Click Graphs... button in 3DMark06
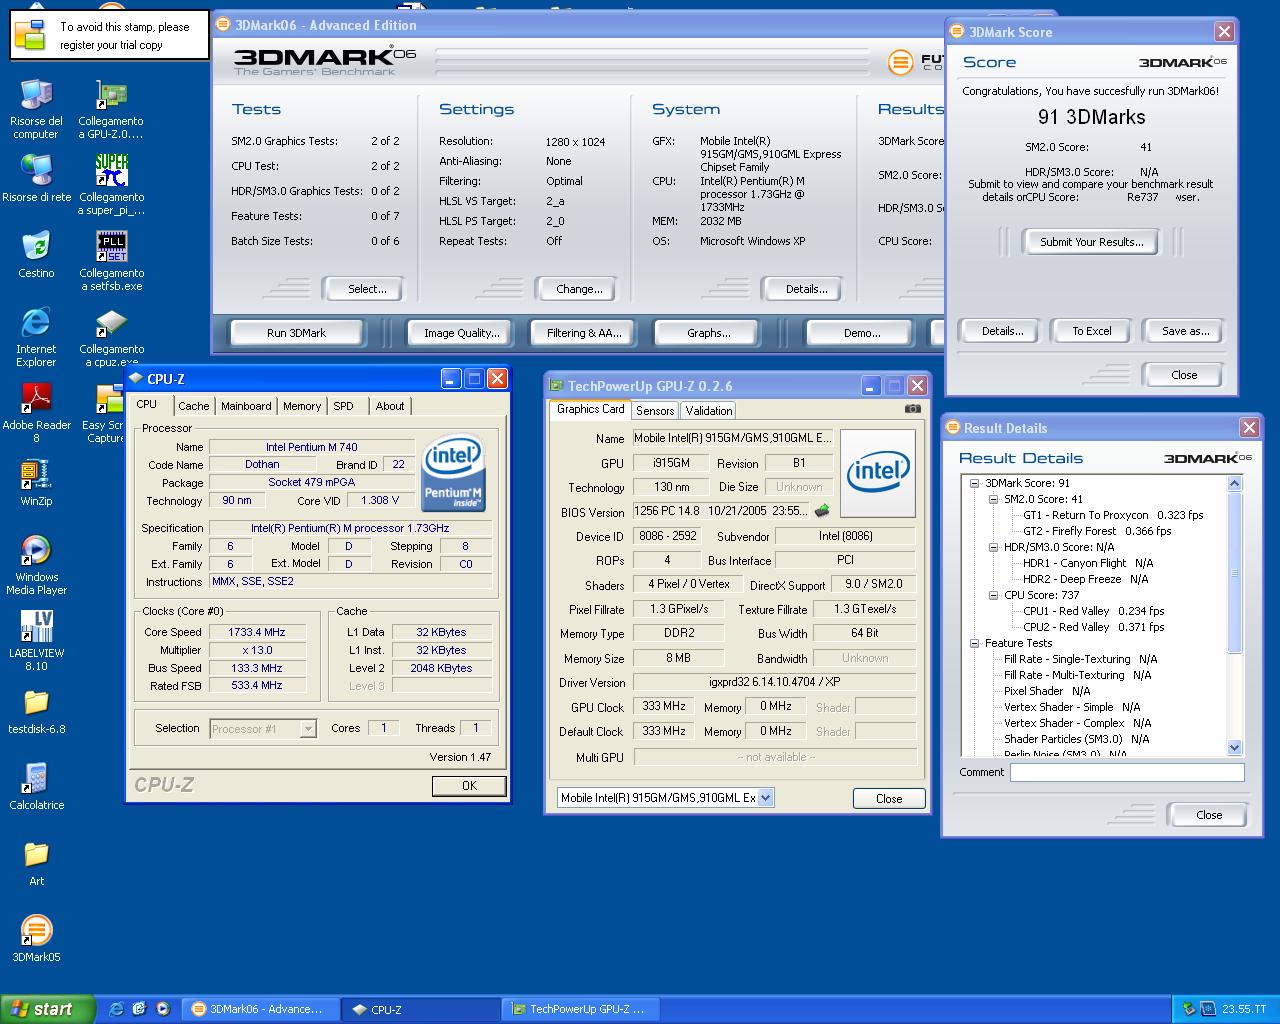The image size is (1280, 1024). coord(709,333)
